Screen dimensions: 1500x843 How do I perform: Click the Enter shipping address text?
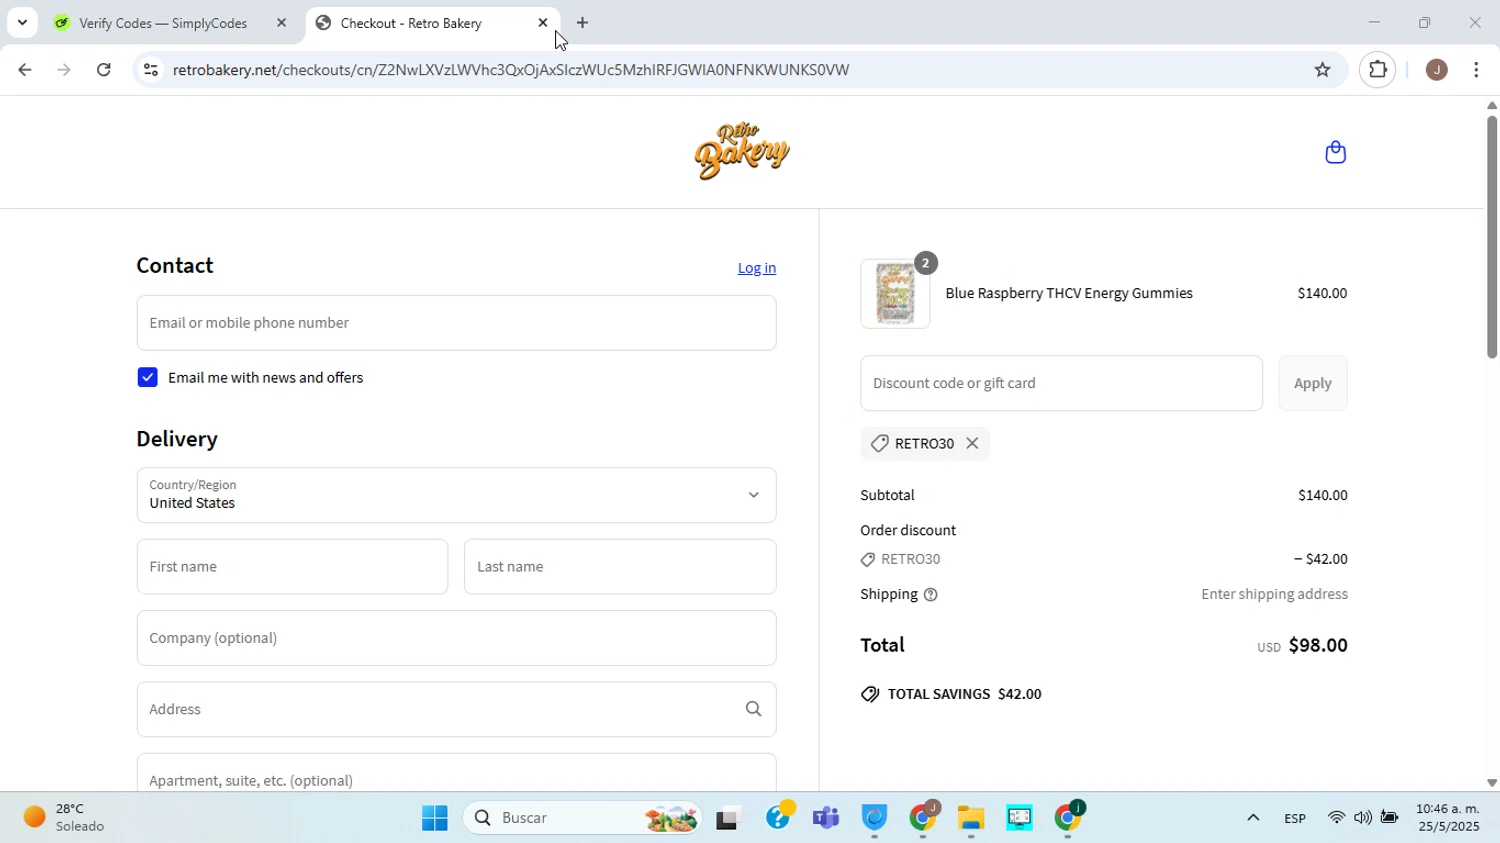point(1274,594)
